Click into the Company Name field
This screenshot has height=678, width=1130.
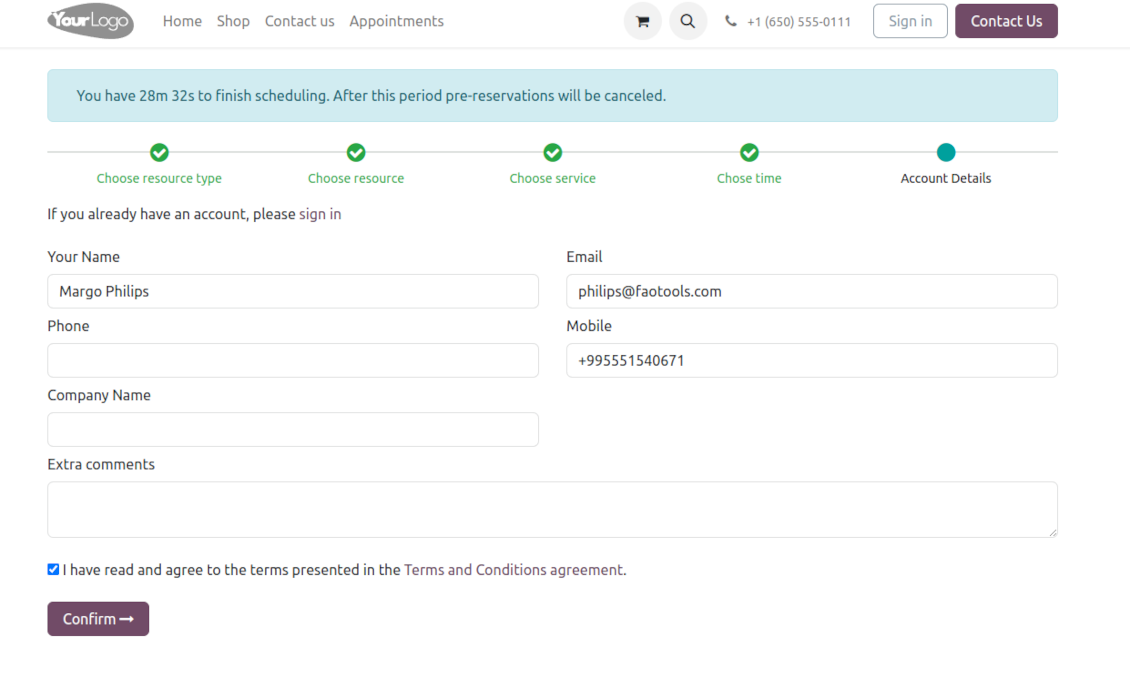[293, 430]
